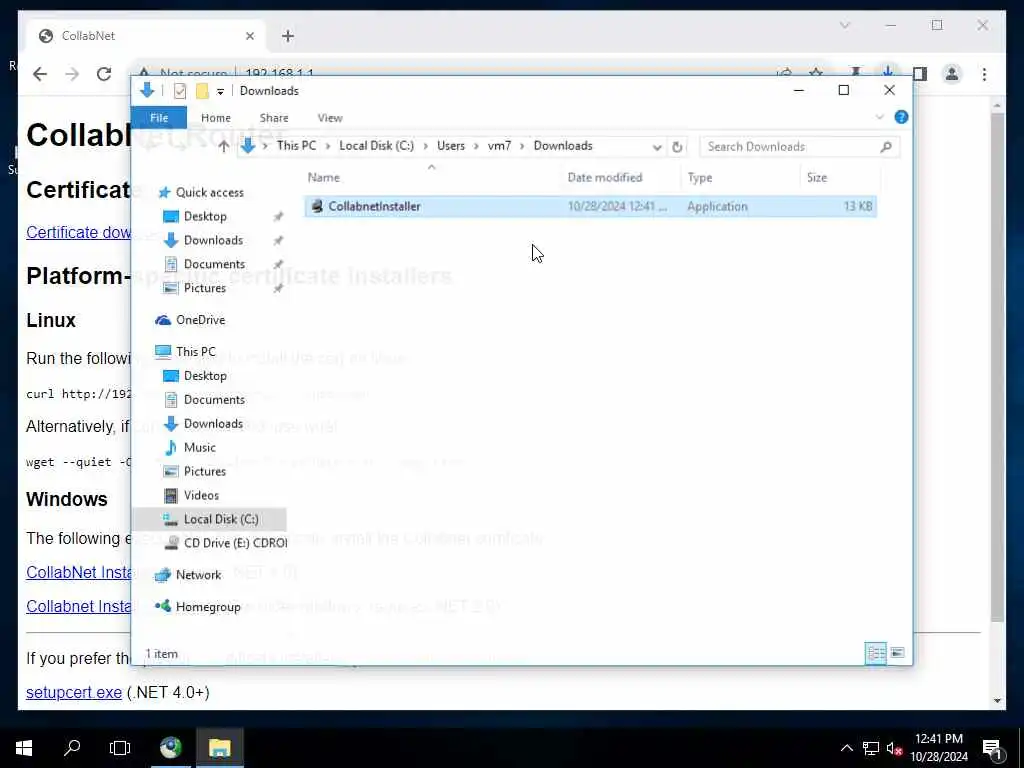The image size is (1024, 768).
Task: Select This PC in address path
Action: coord(296,146)
